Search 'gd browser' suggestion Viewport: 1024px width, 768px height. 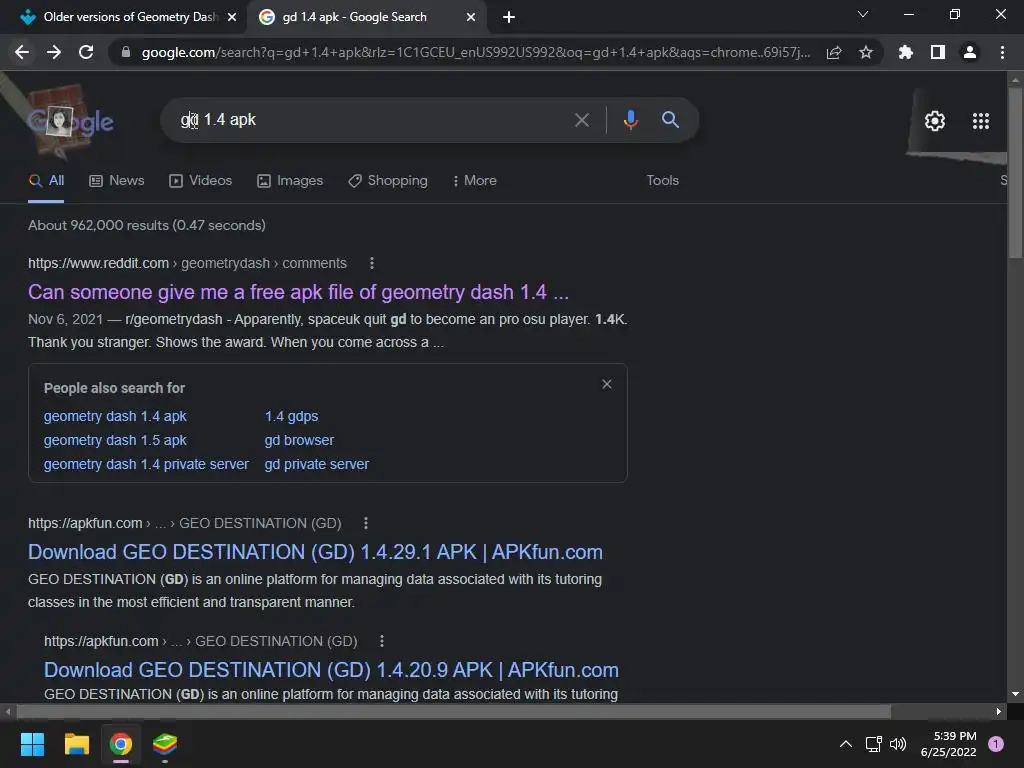click(299, 440)
